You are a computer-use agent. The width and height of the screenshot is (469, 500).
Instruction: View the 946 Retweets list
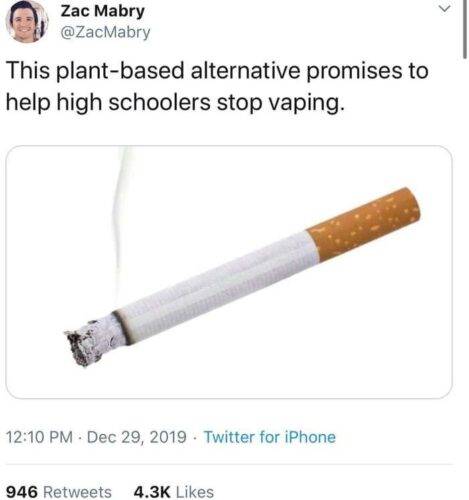pyautogui.click(x=59, y=492)
